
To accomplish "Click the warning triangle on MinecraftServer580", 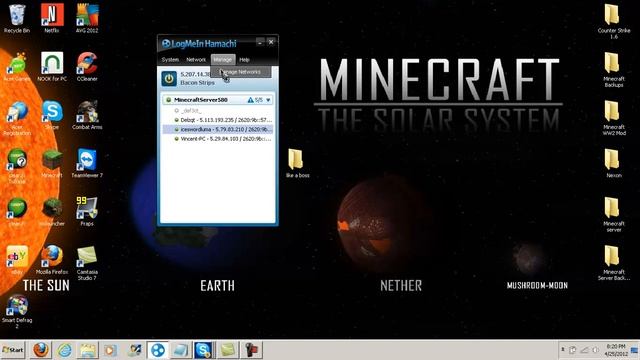I will click(x=250, y=100).
